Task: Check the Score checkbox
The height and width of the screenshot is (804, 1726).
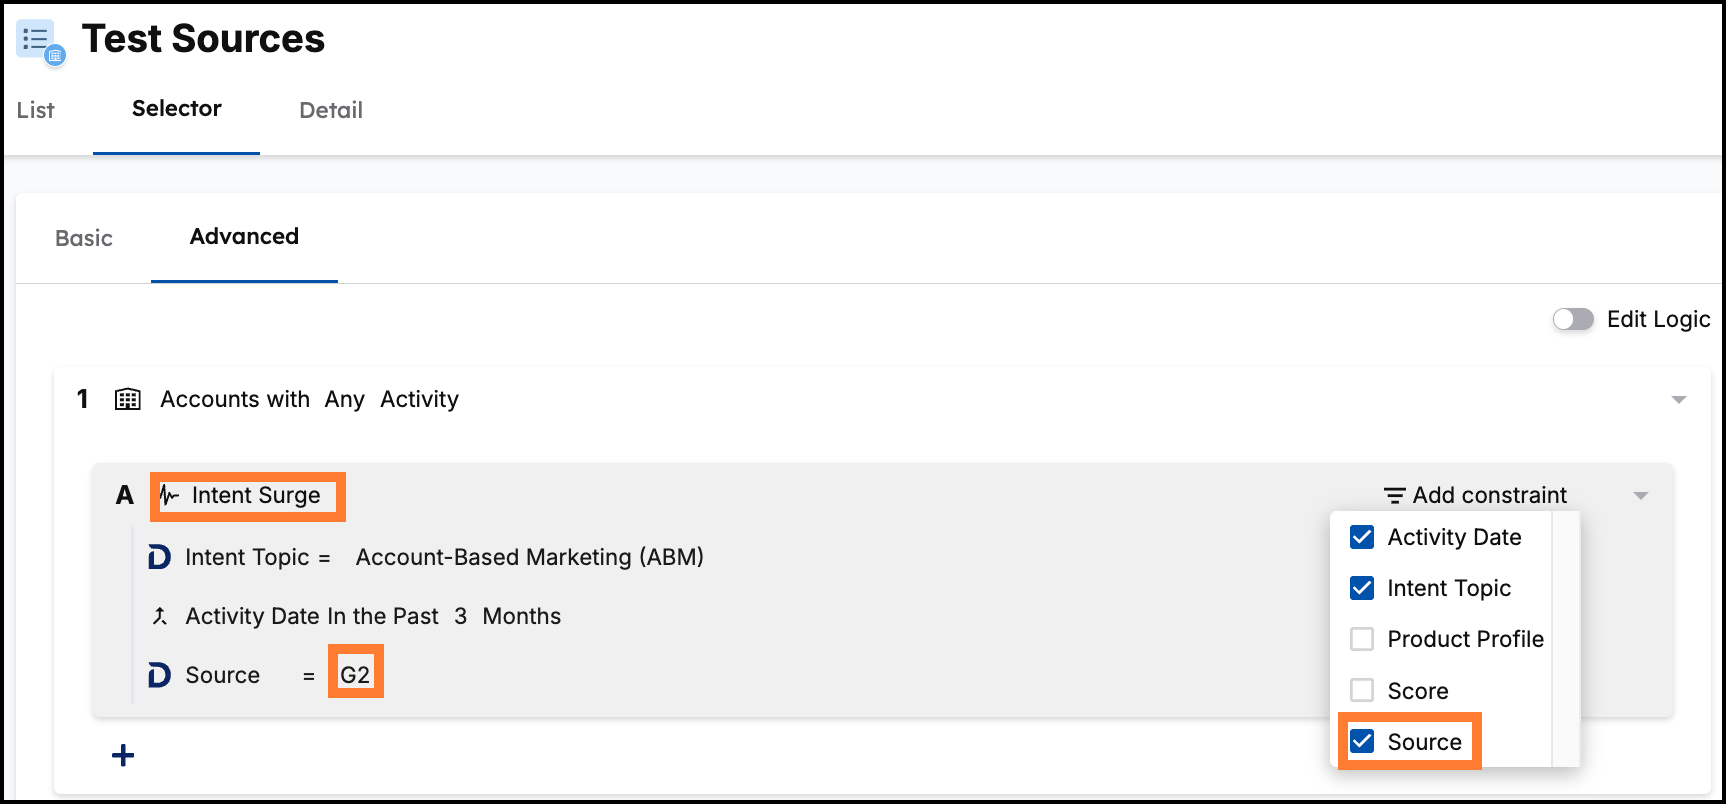Action: (1362, 690)
